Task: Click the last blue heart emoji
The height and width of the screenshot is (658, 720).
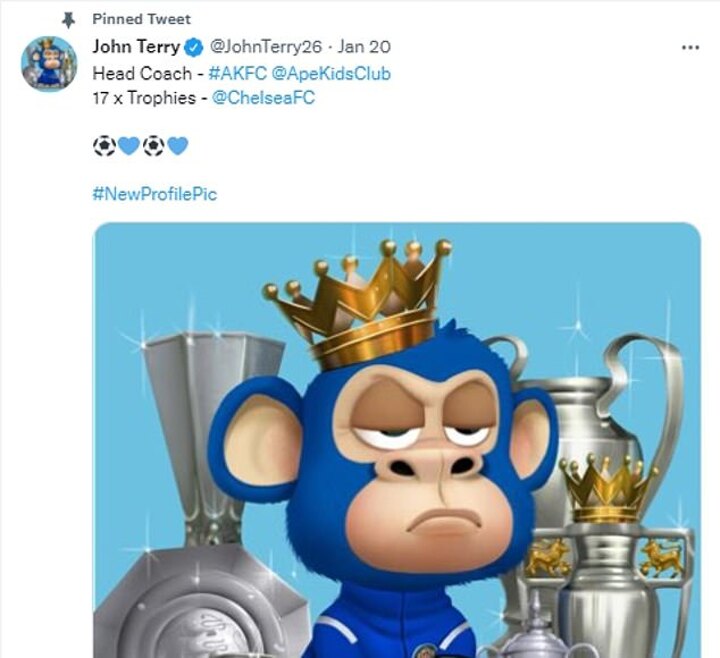Action: [x=178, y=146]
